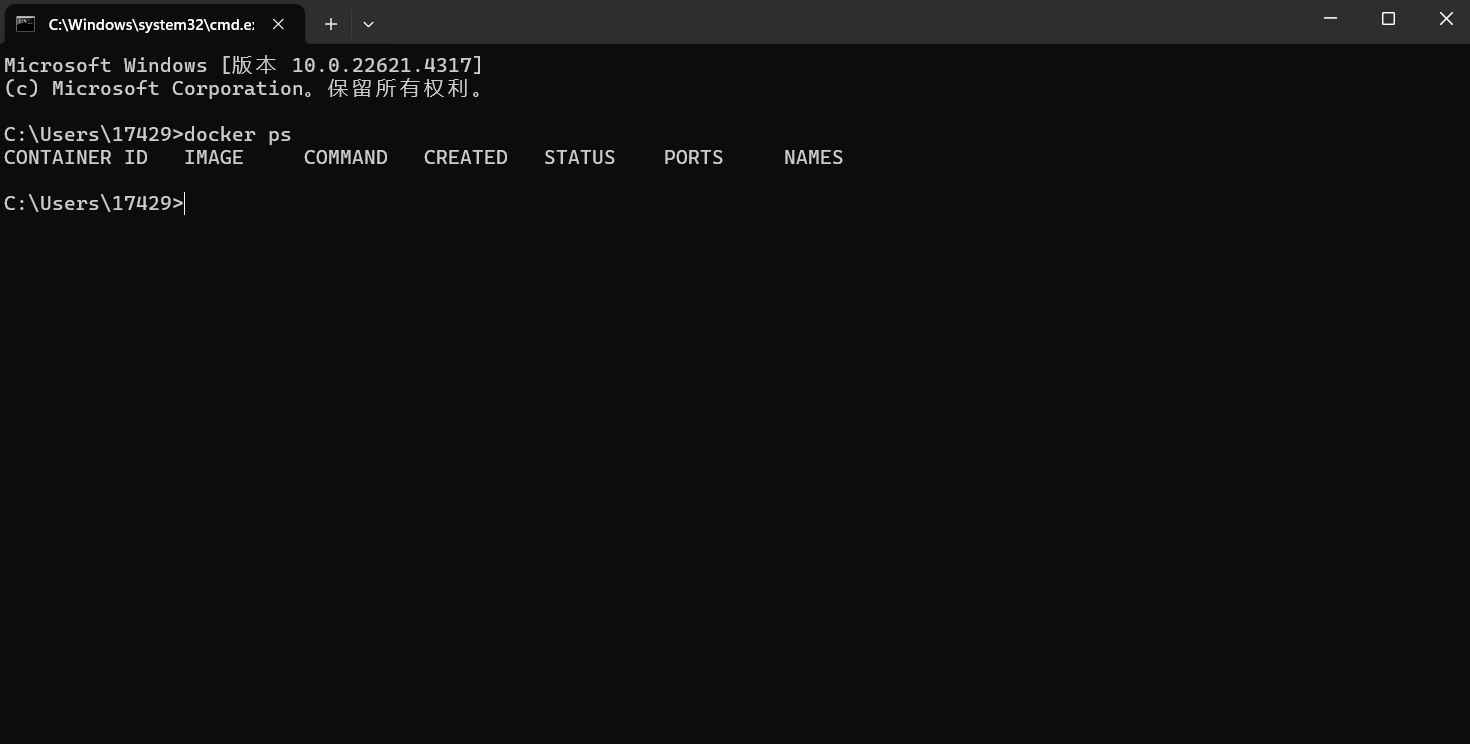
Task: Click the Windows Terminal tab chevron icon
Action: 368,24
